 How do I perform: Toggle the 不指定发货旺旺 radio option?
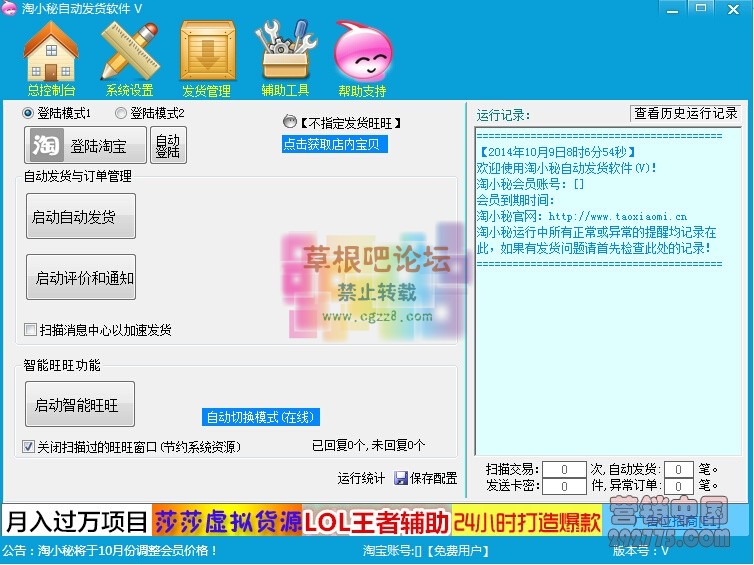coord(290,122)
